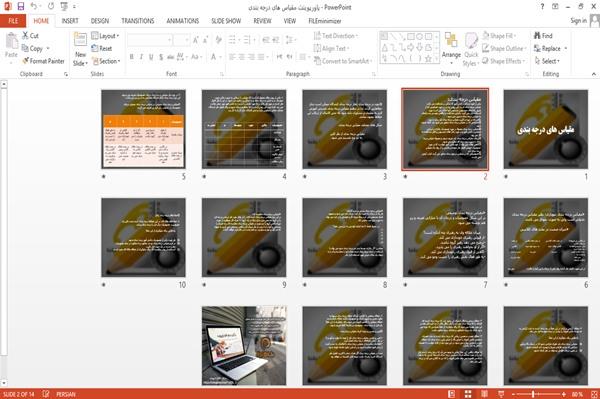600x399 pixels.
Task: Open the Clipboard dialog launcher
Action: point(66,74)
